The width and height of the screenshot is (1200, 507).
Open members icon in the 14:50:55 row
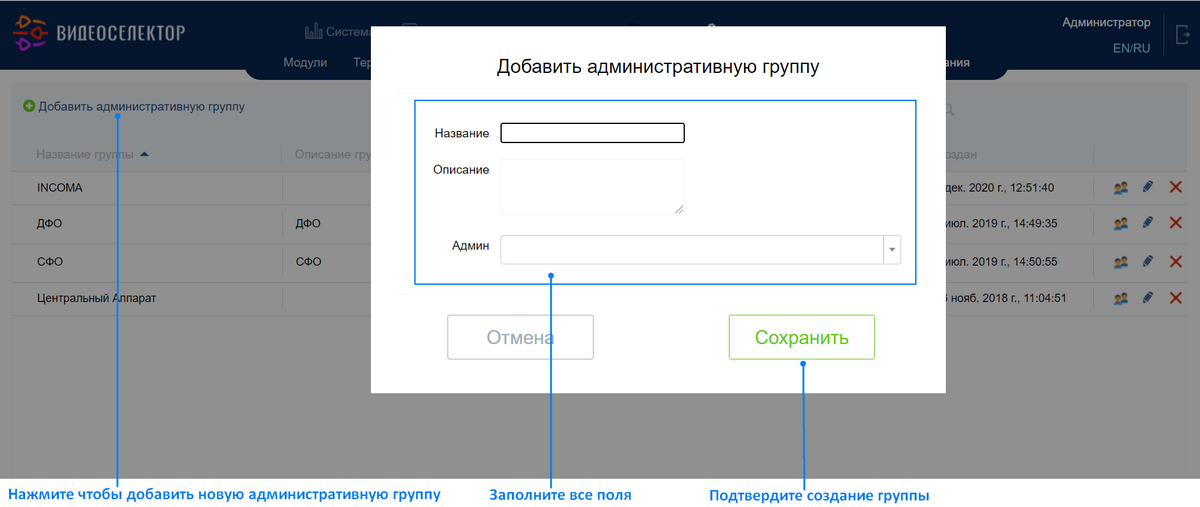[x=1121, y=261]
